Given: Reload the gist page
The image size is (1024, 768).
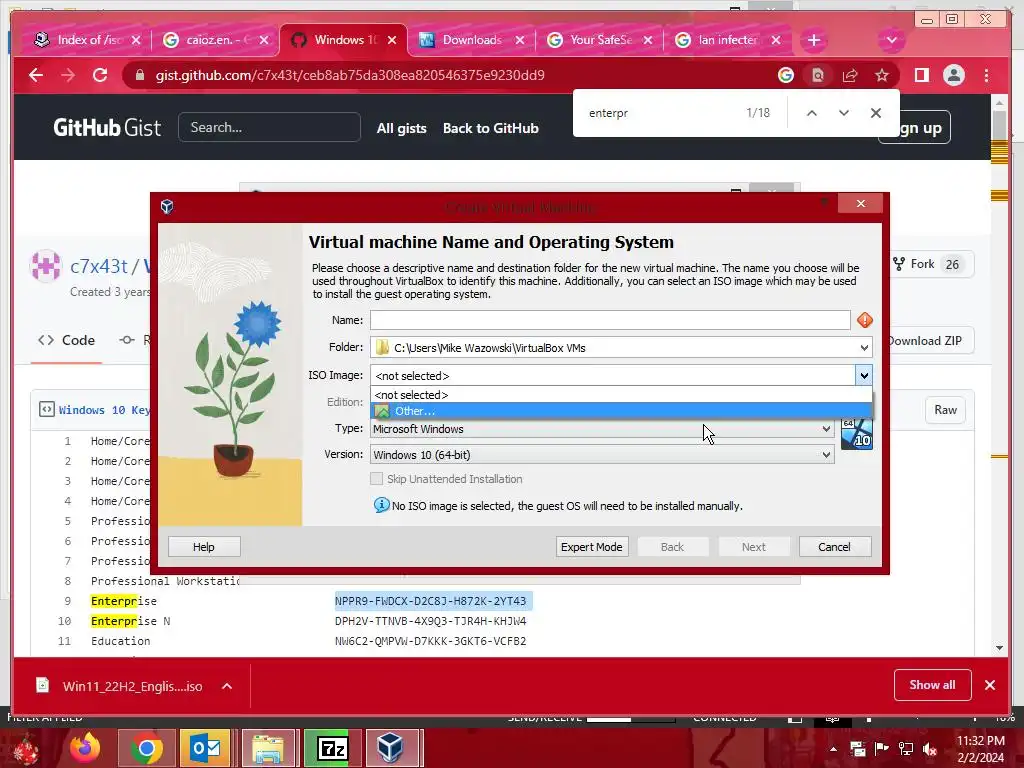Looking at the screenshot, I should 100,75.
